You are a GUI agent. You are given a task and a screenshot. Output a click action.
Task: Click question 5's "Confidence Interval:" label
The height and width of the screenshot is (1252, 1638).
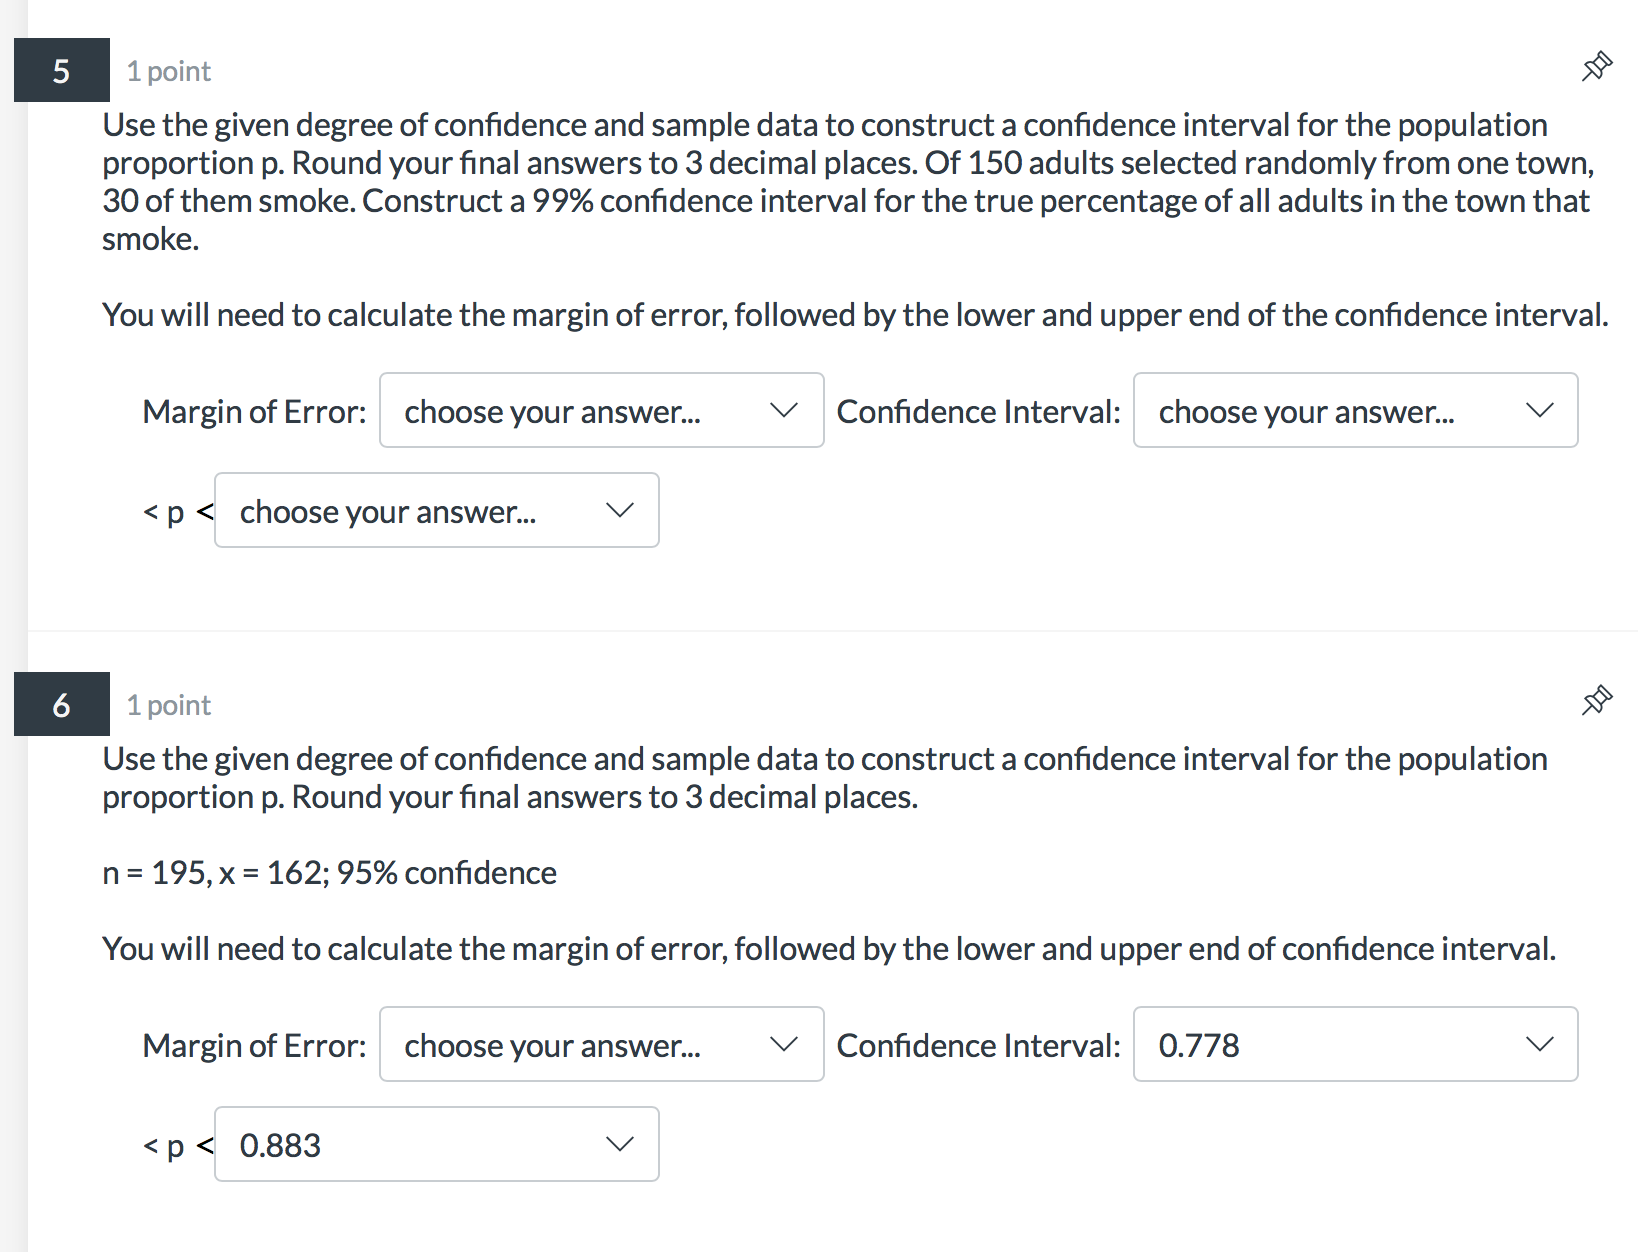(x=978, y=412)
